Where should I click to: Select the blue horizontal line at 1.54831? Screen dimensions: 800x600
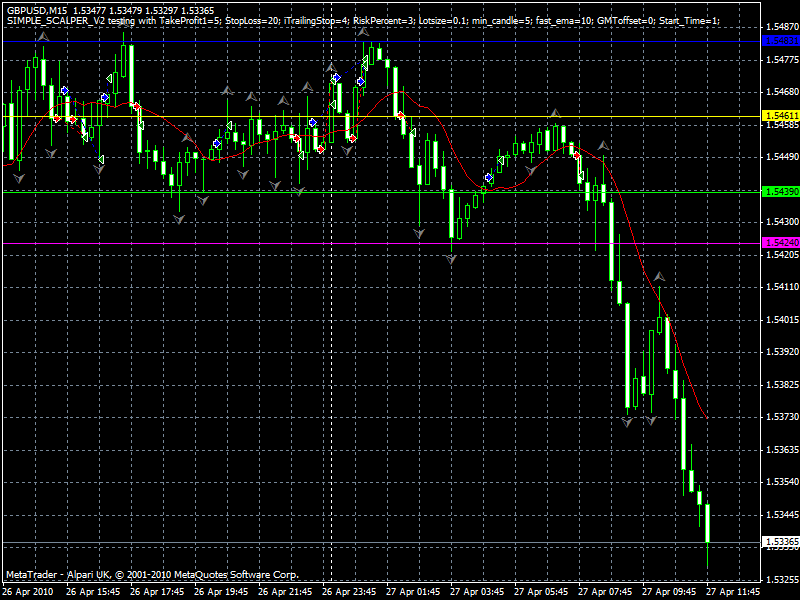coord(382,41)
